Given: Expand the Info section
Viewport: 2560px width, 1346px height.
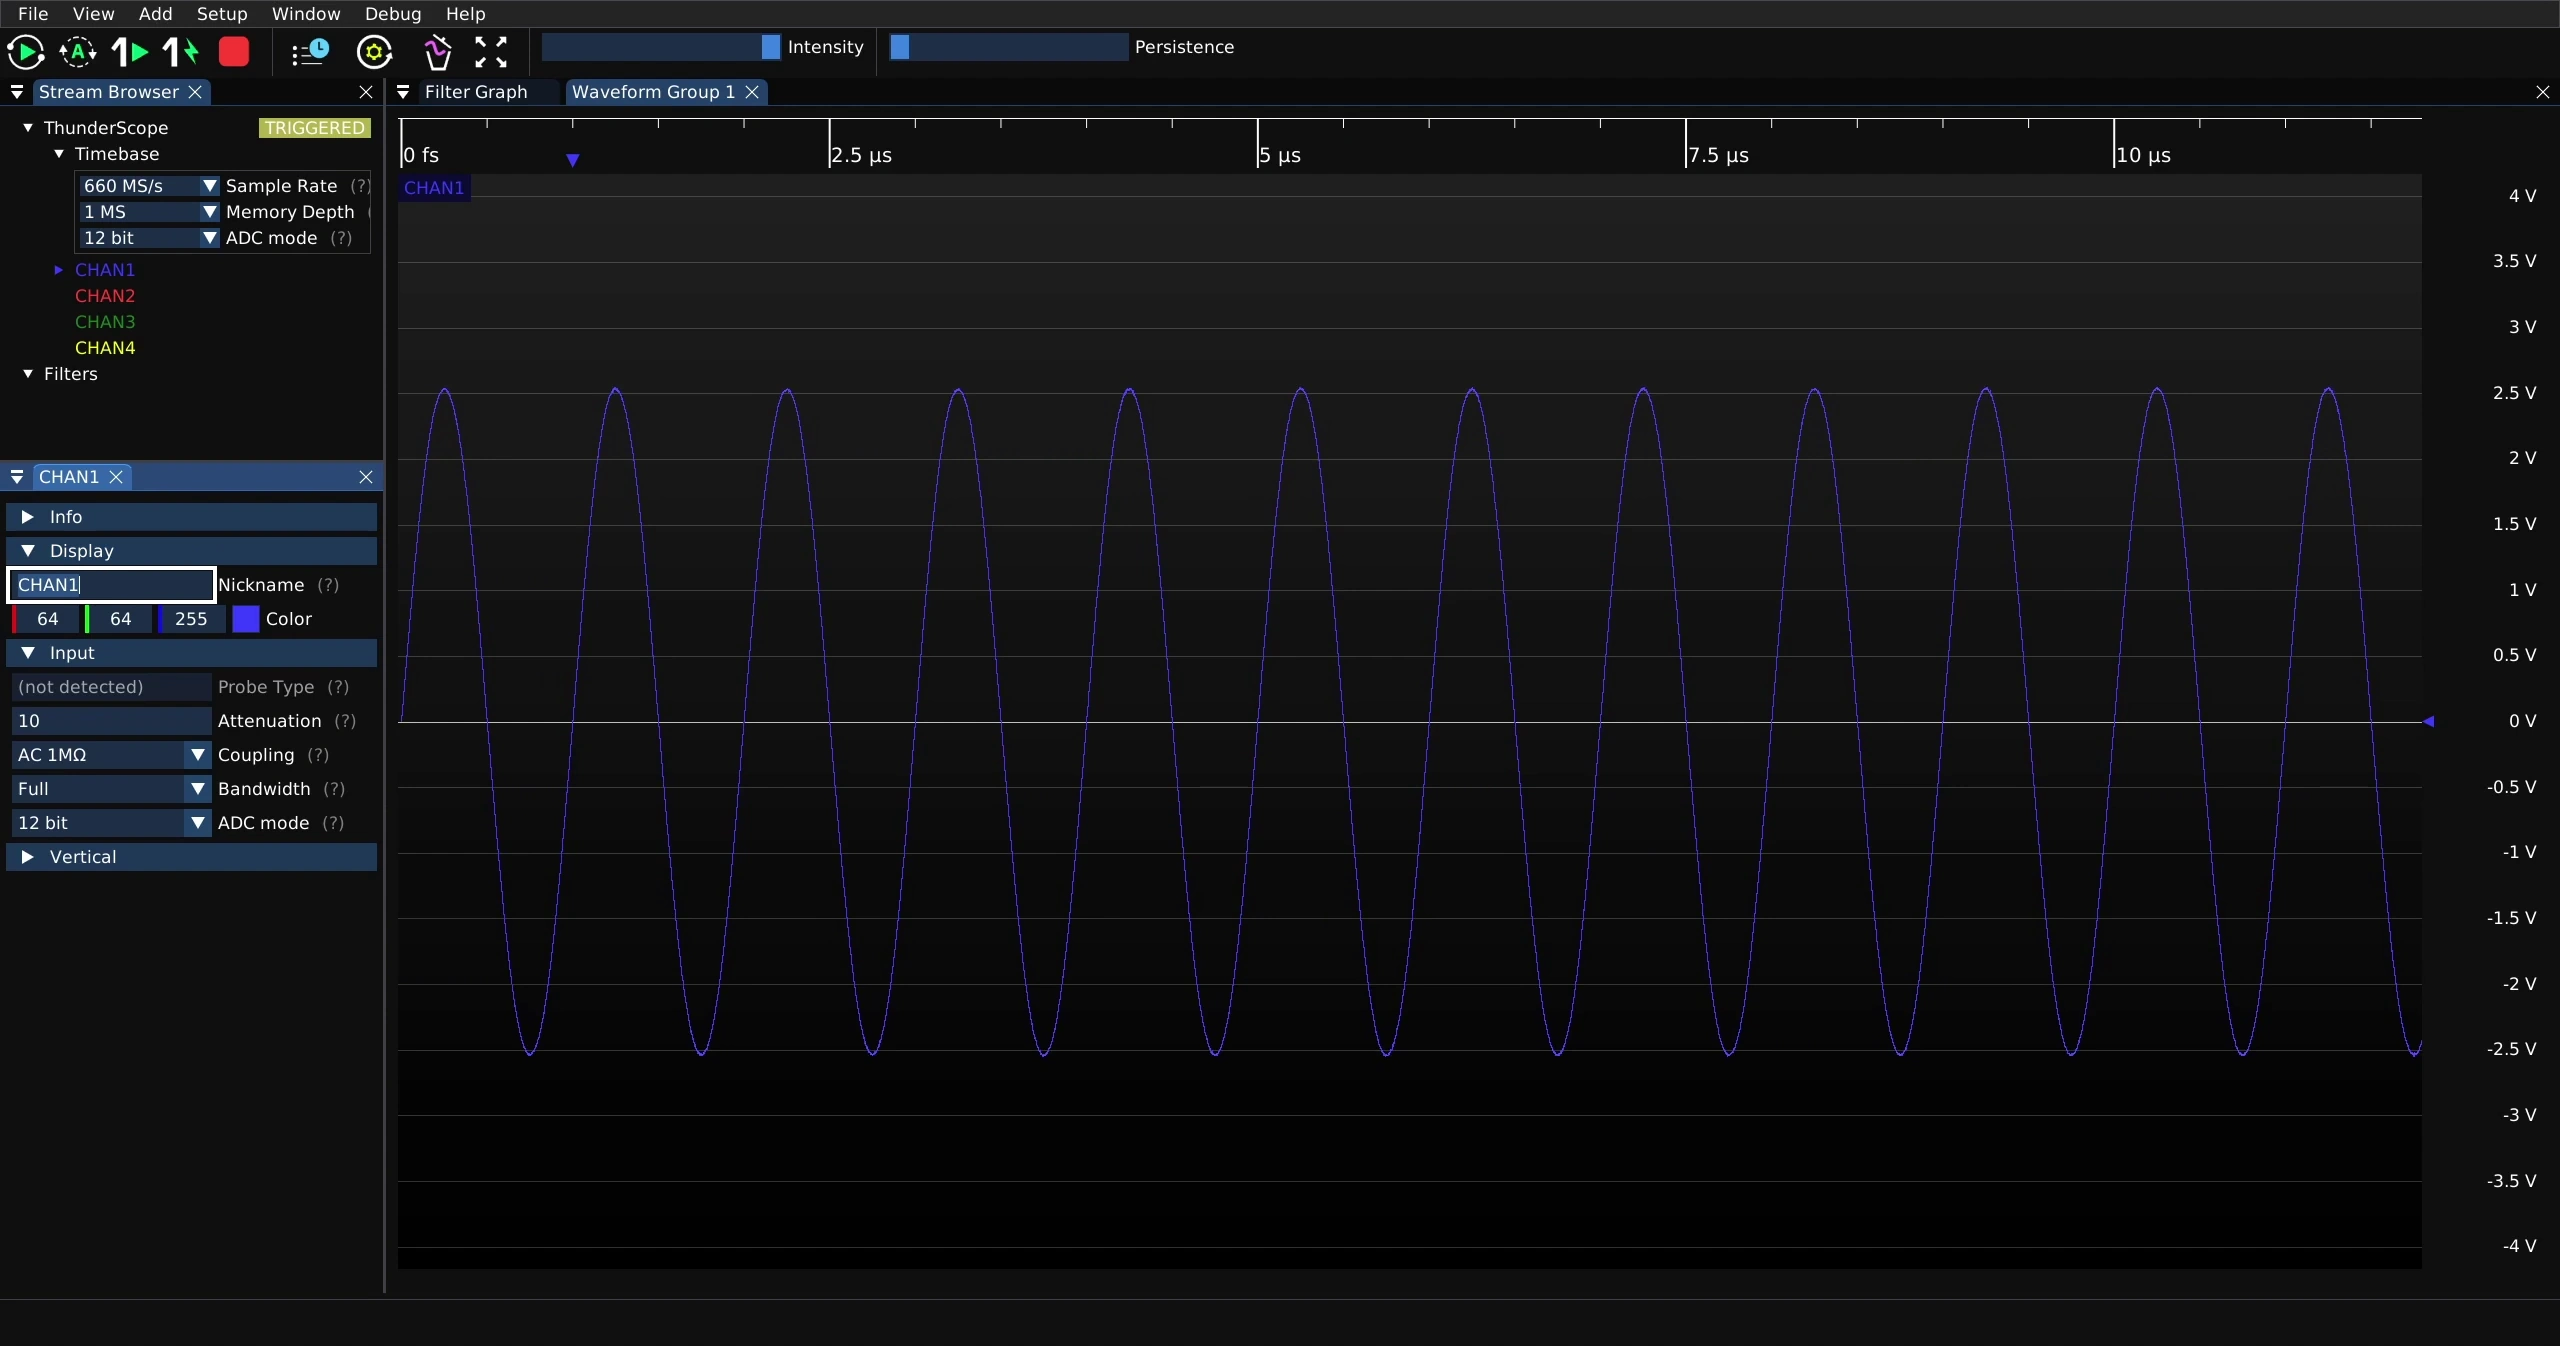Looking at the screenshot, I should pos(191,517).
